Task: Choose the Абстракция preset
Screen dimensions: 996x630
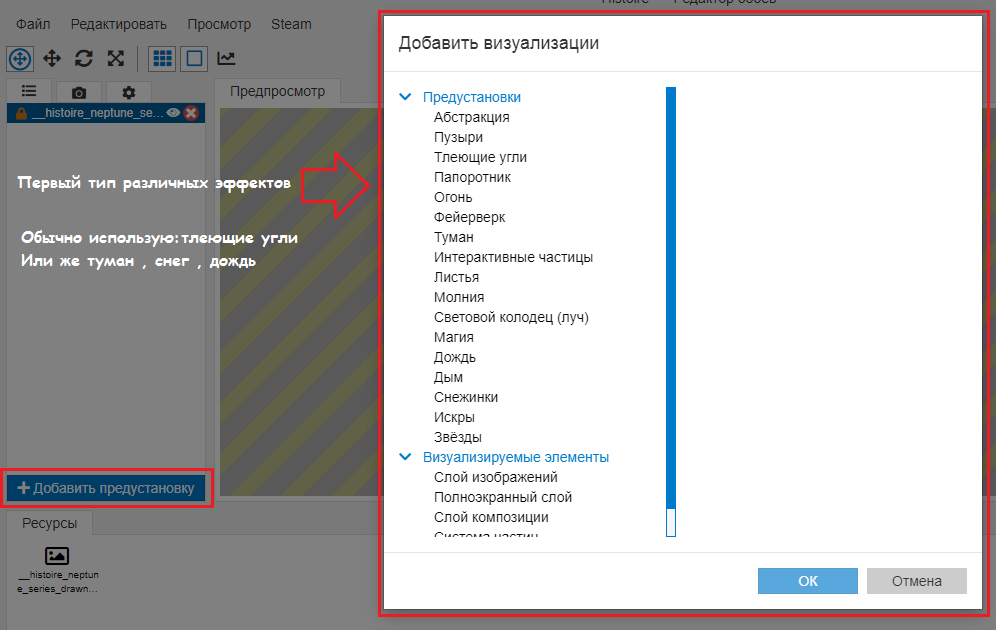Action: click(x=471, y=117)
